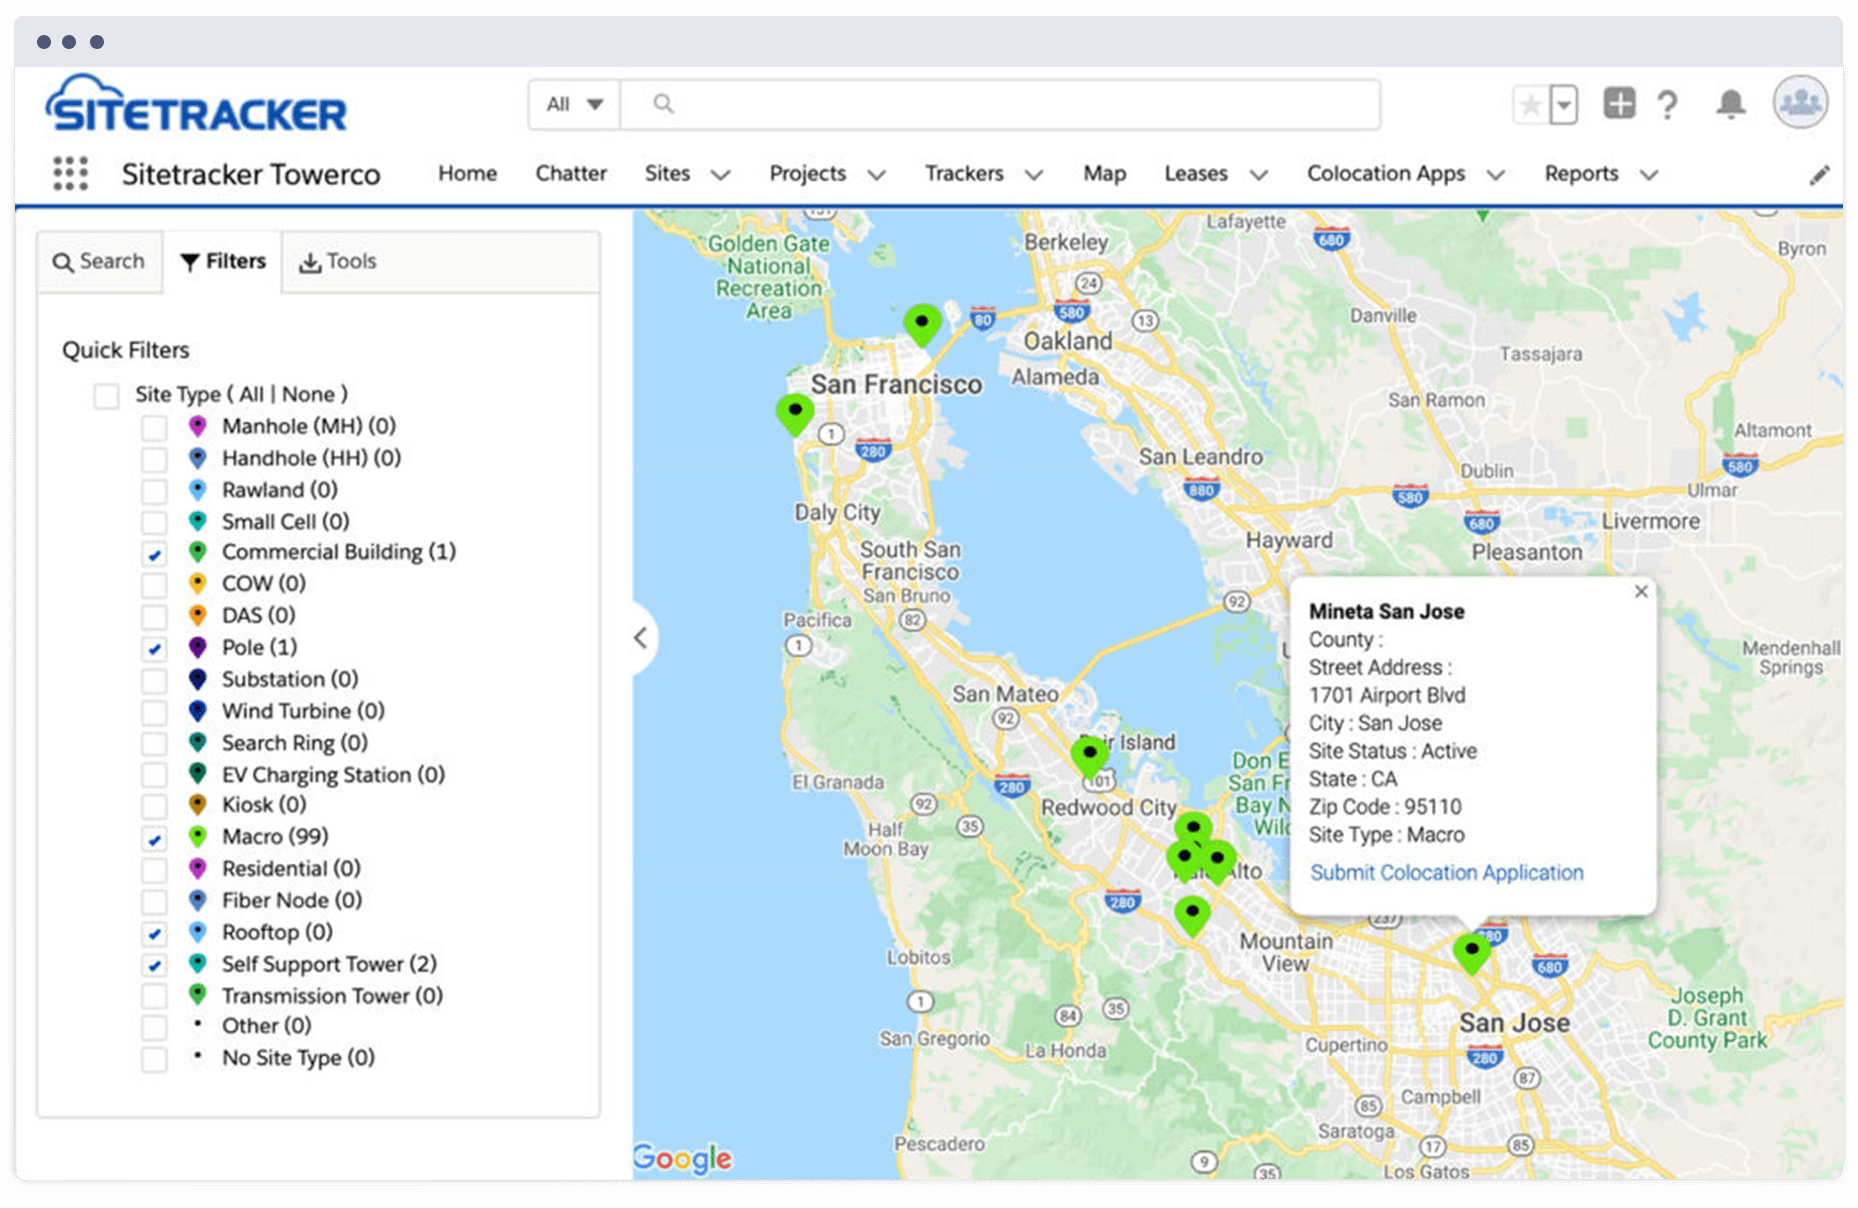Click the Google logo on the map

click(682, 1158)
